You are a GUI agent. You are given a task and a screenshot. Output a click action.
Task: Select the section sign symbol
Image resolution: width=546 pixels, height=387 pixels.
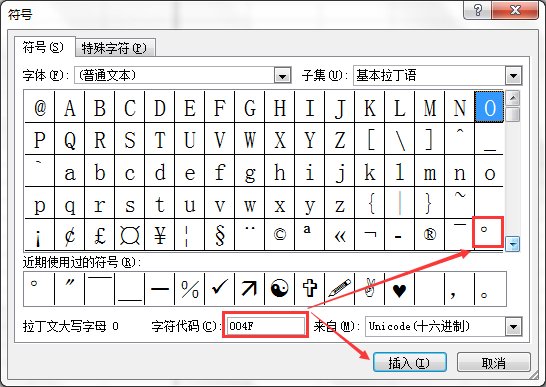pos(220,235)
